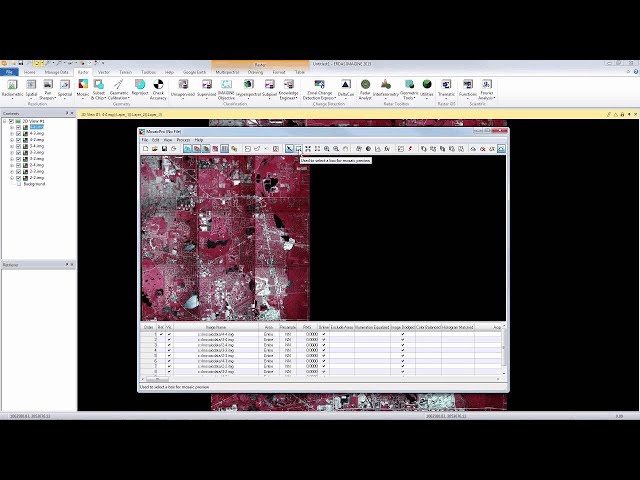The height and width of the screenshot is (480, 640).
Task: Launch IMAGINE Objective from the ribbon
Action: pos(226,89)
